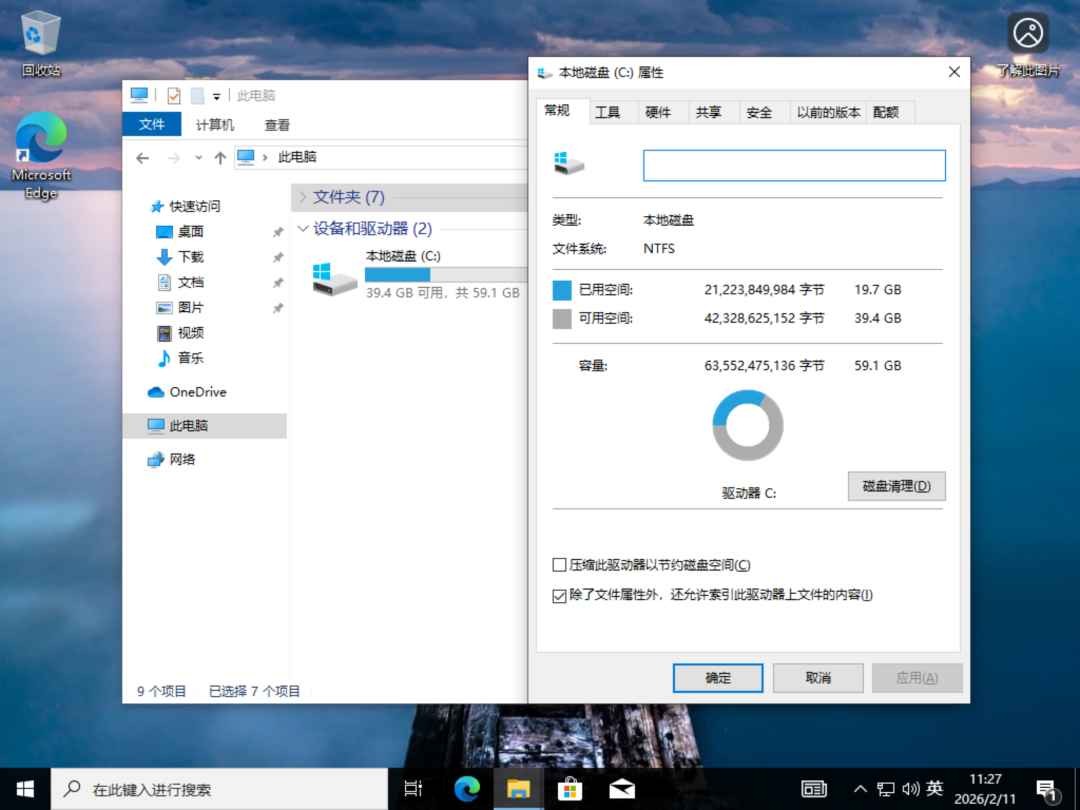Go back with the Explorer back arrow

143,158
